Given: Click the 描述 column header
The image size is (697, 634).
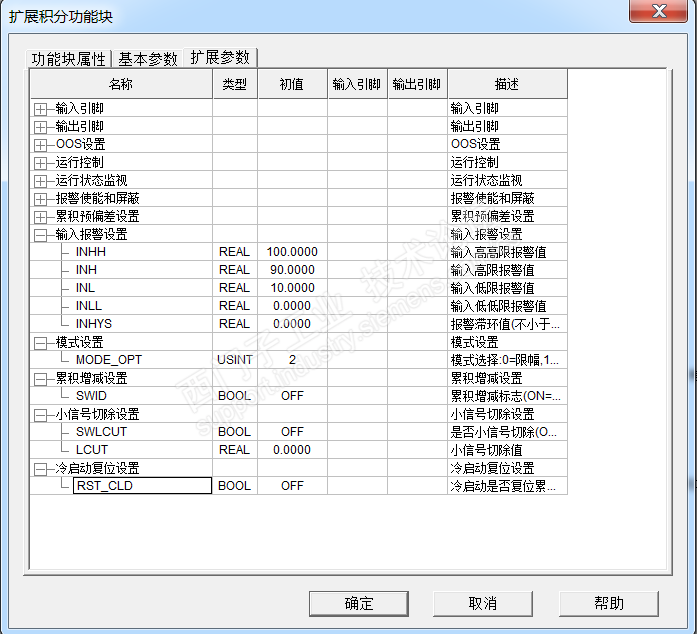Looking at the screenshot, I should coord(507,84).
